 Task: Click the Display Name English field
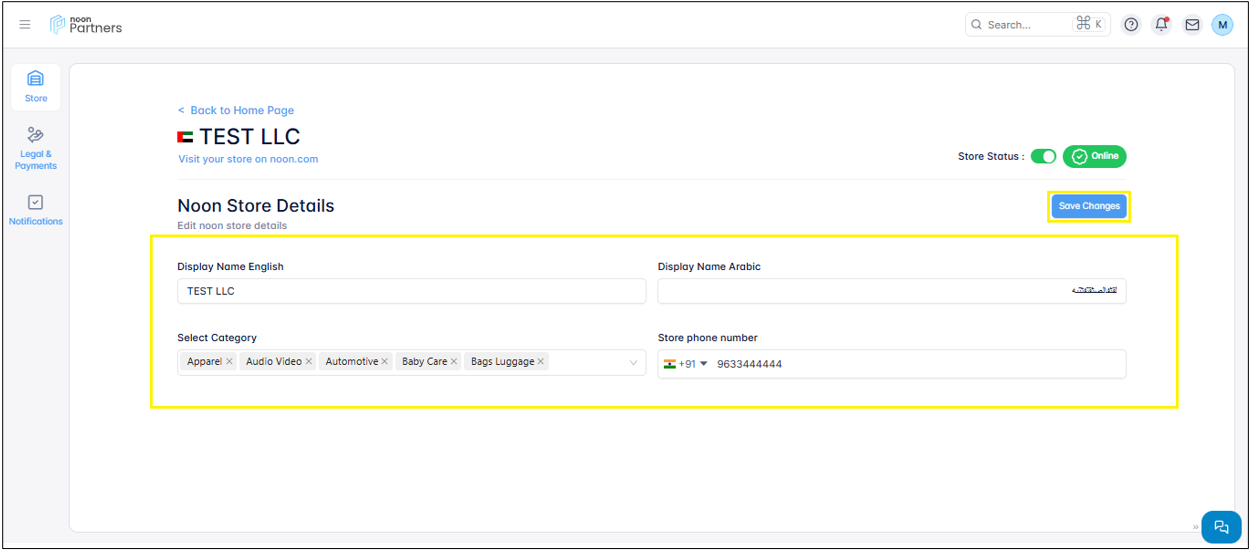pos(411,291)
